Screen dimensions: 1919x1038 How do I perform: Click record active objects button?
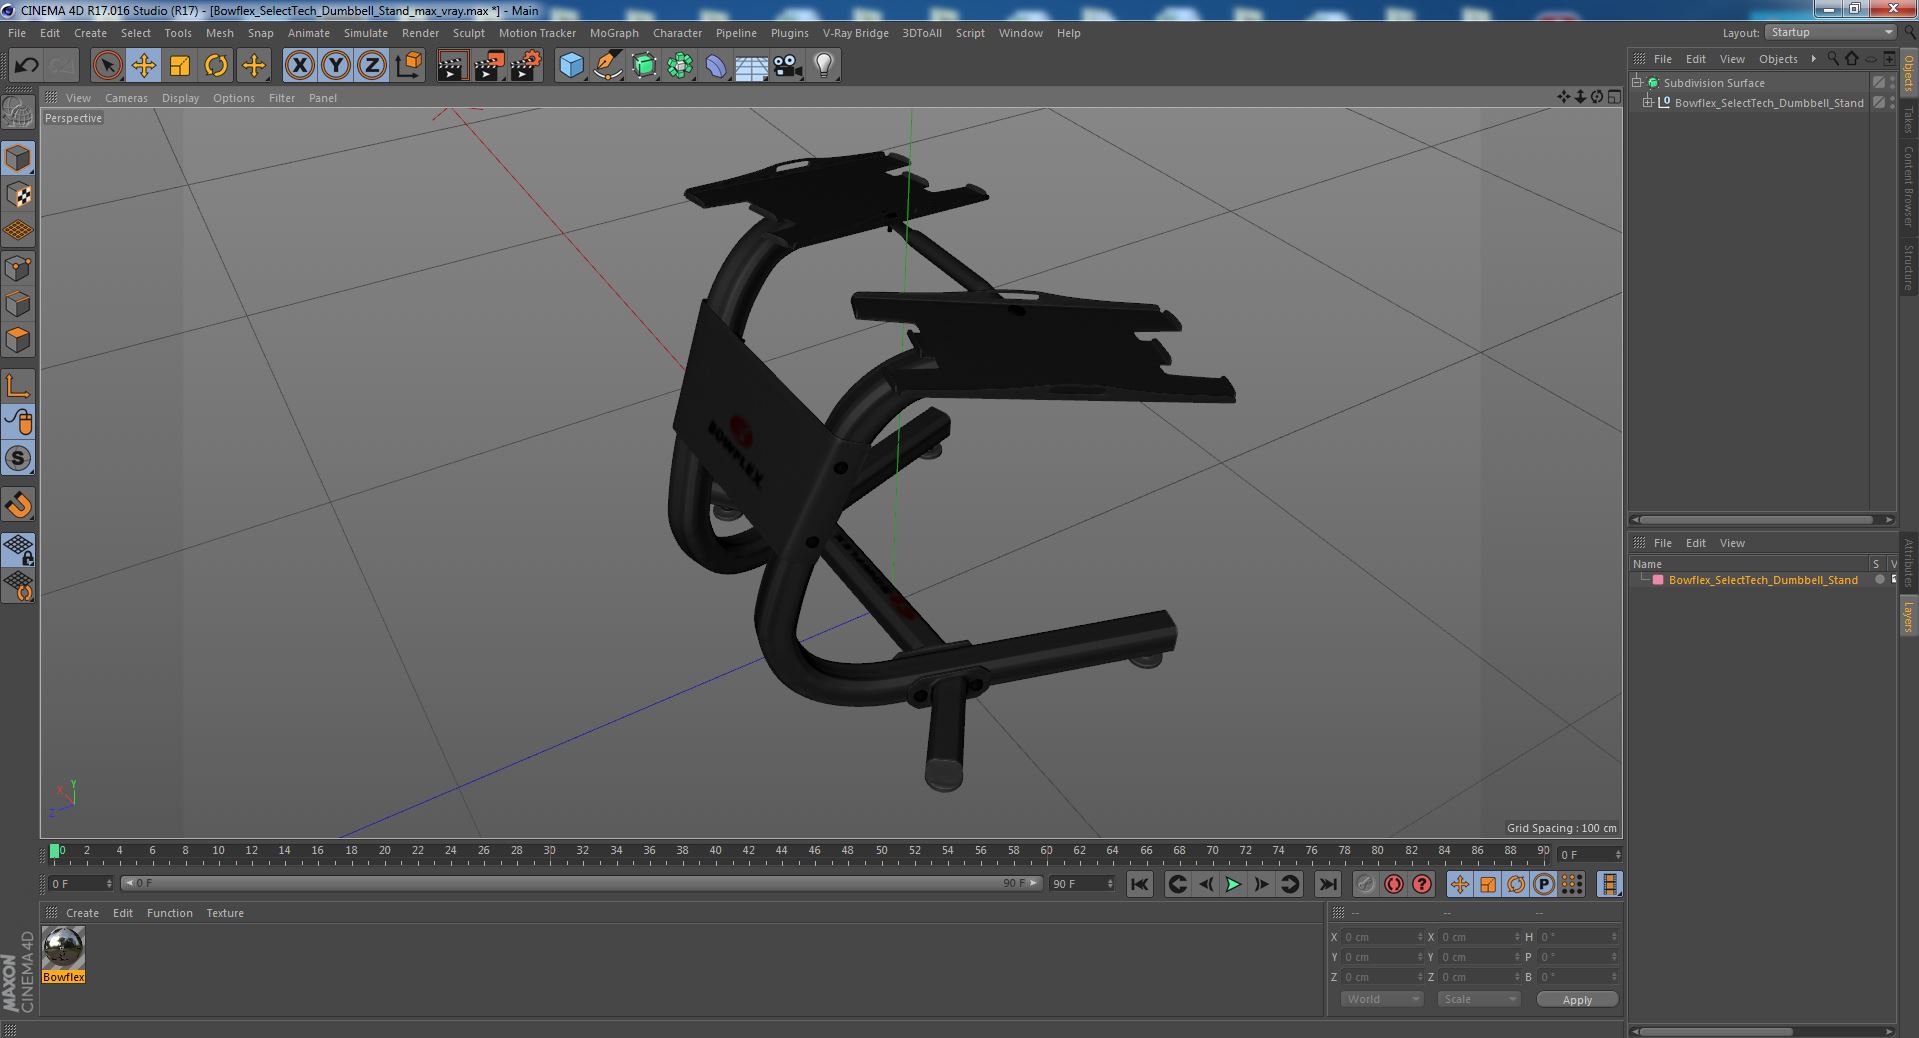[x=1365, y=884]
